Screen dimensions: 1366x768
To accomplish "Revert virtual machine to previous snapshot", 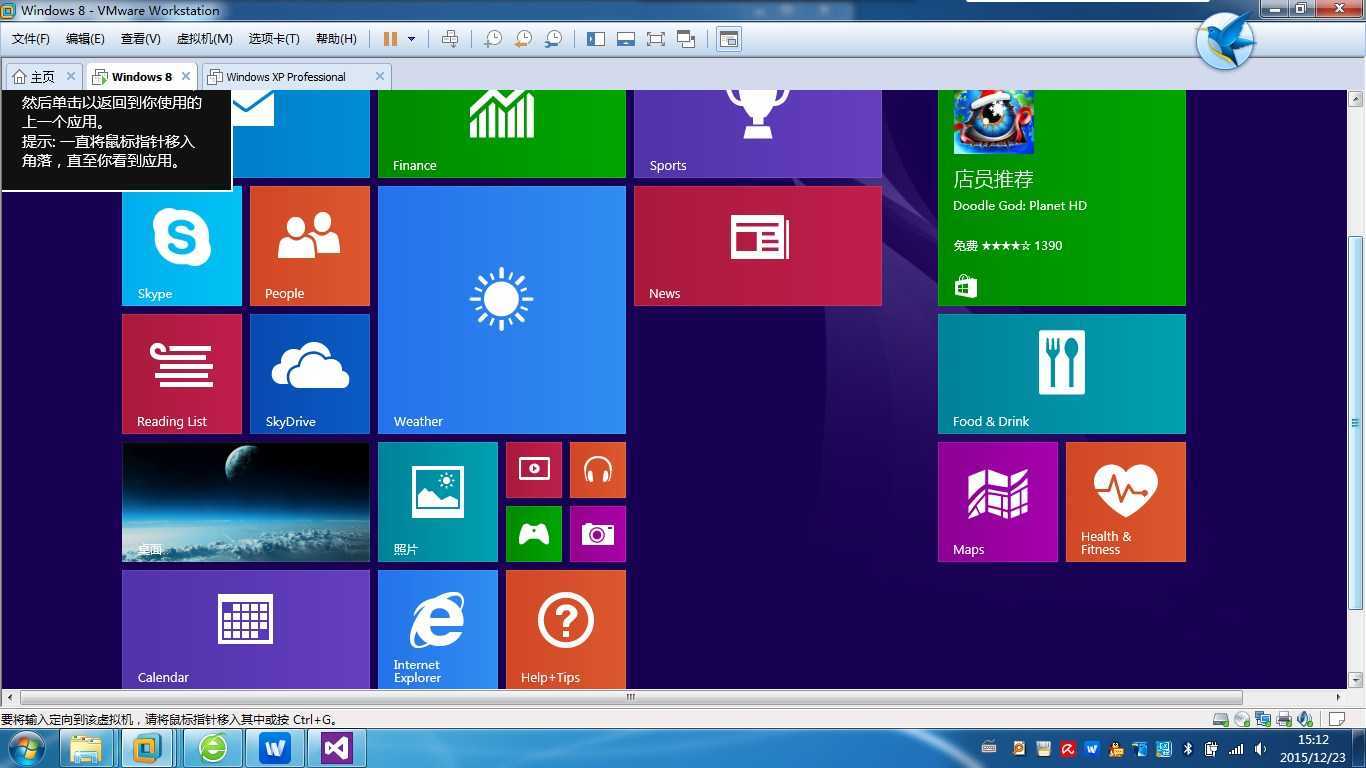I will pyautogui.click(x=523, y=39).
